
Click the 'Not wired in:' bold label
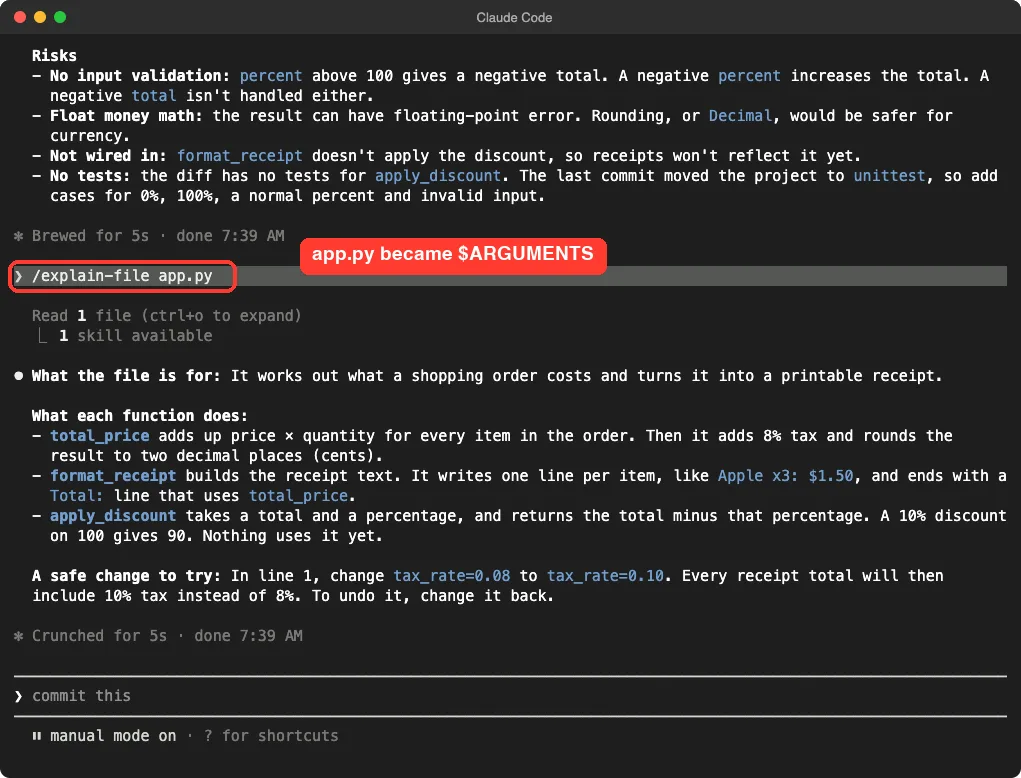(x=108, y=156)
